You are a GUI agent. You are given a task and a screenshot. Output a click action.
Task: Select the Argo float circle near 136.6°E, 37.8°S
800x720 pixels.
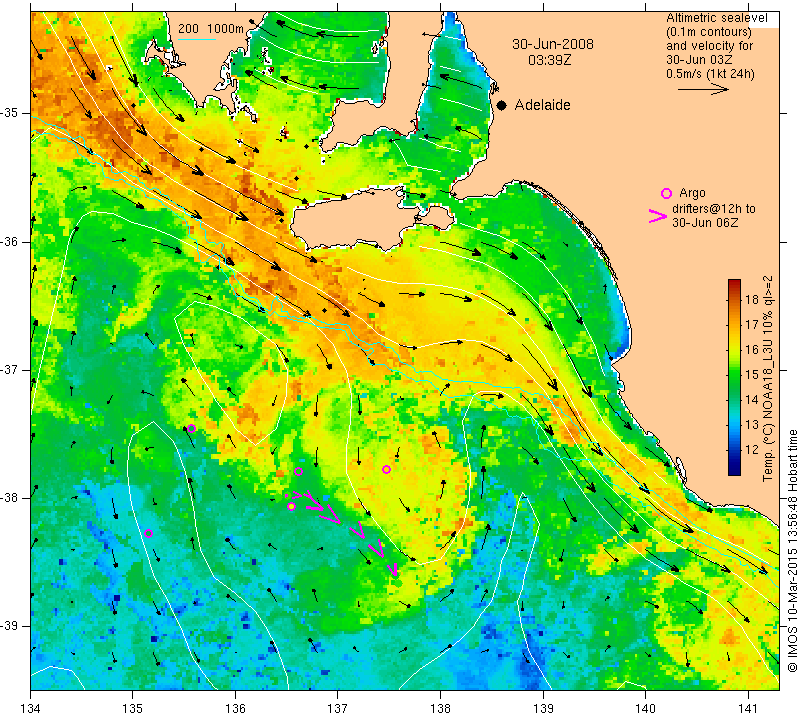(x=298, y=471)
